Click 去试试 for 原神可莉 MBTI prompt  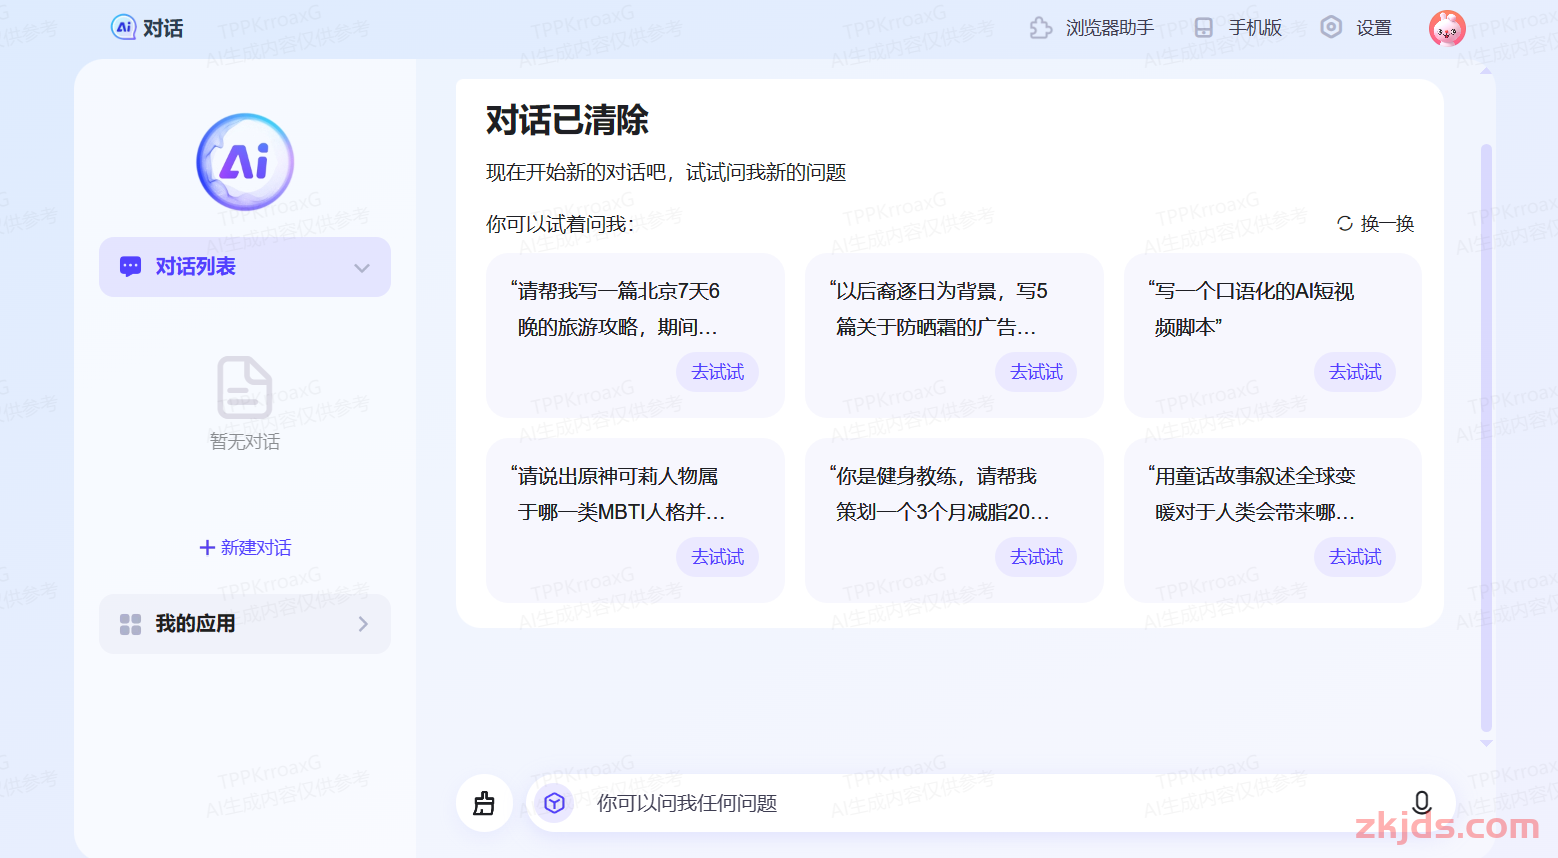pos(718,557)
